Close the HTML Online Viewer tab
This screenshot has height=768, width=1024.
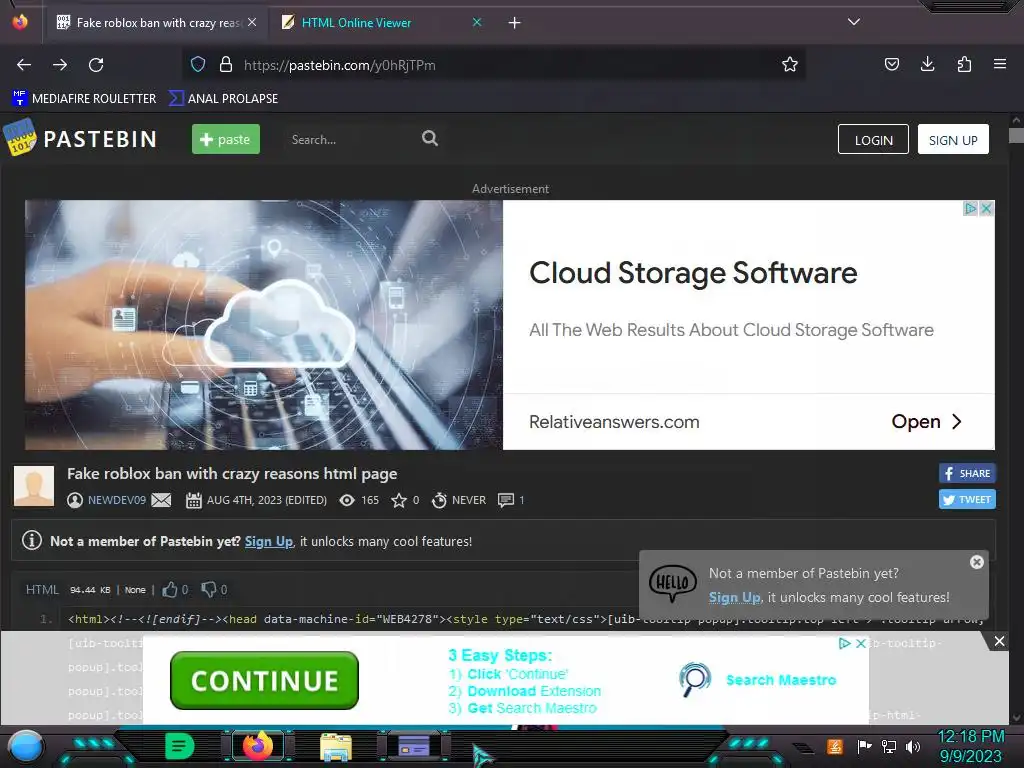477,22
